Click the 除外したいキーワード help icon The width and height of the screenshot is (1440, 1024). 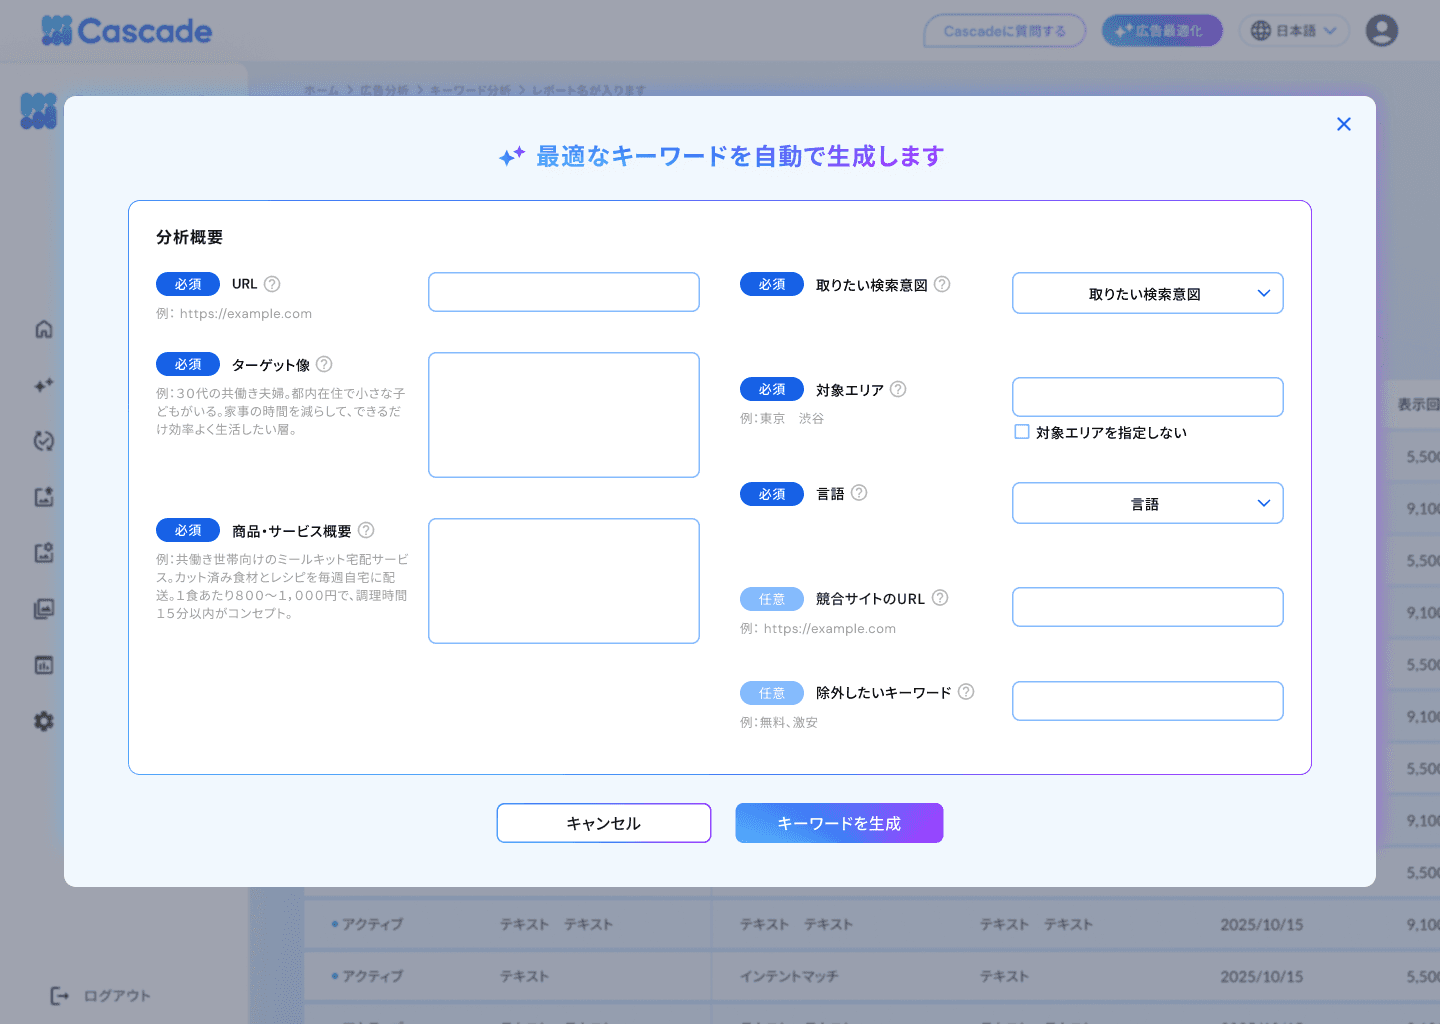(x=966, y=692)
